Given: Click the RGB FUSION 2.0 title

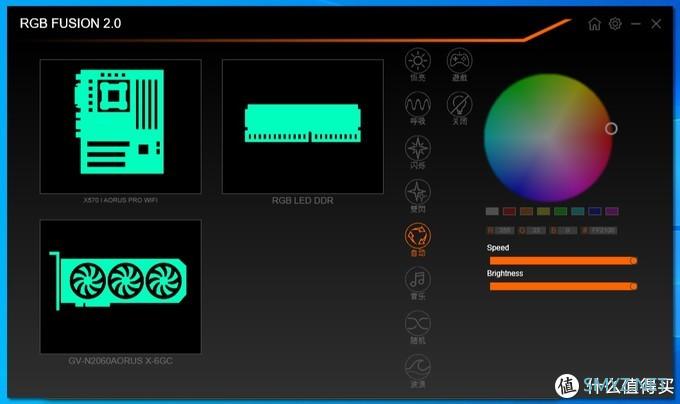Looking at the screenshot, I should coord(70,23).
